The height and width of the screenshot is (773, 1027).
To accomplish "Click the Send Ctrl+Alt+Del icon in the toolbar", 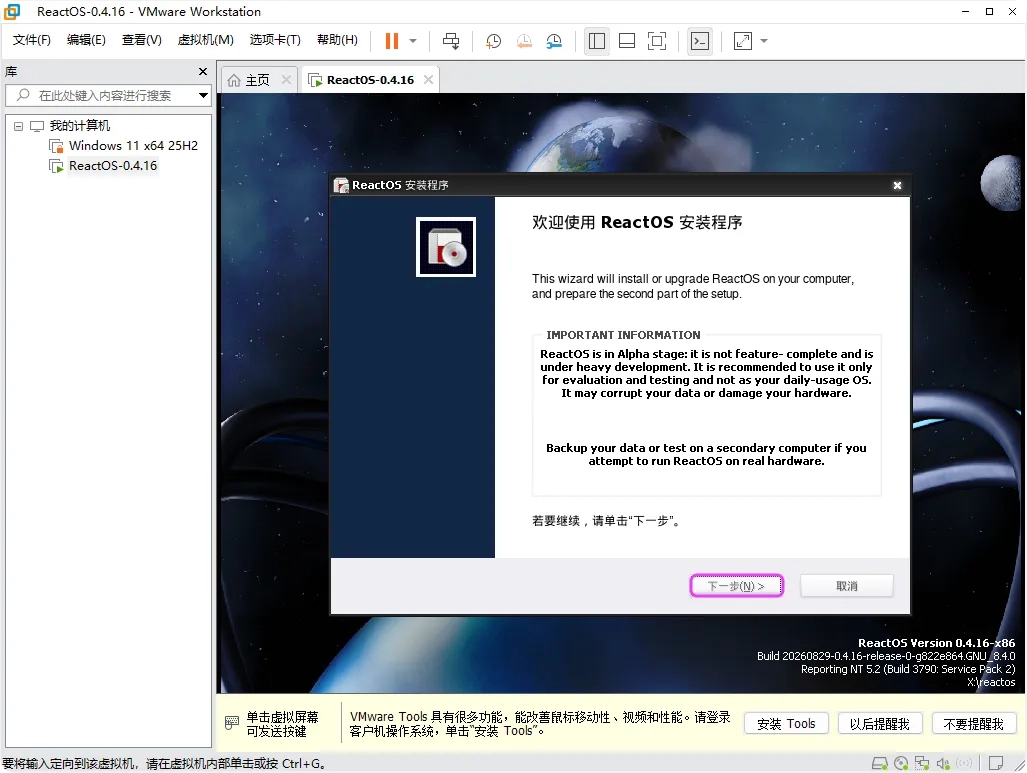I will [451, 41].
